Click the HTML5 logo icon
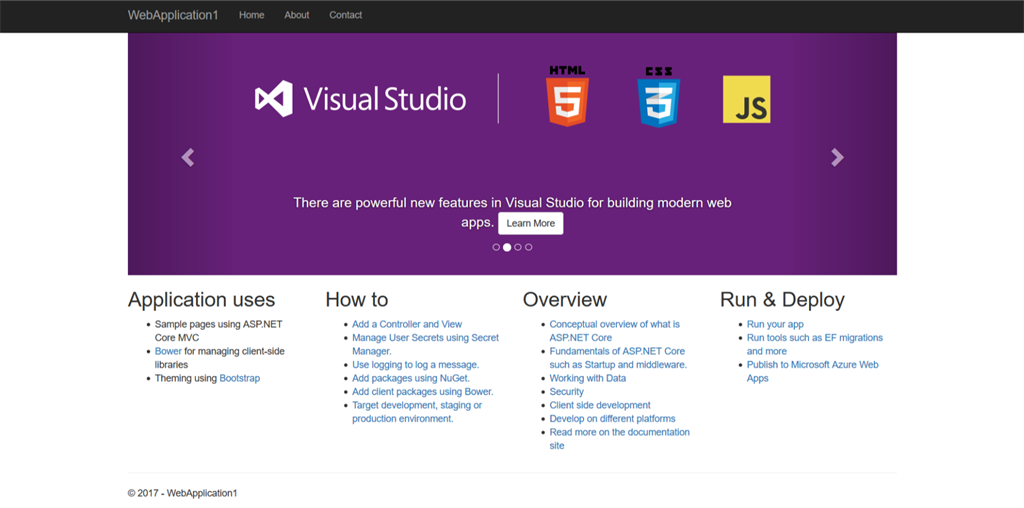The height and width of the screenshot is (508, 1024). tap(567, 97)
